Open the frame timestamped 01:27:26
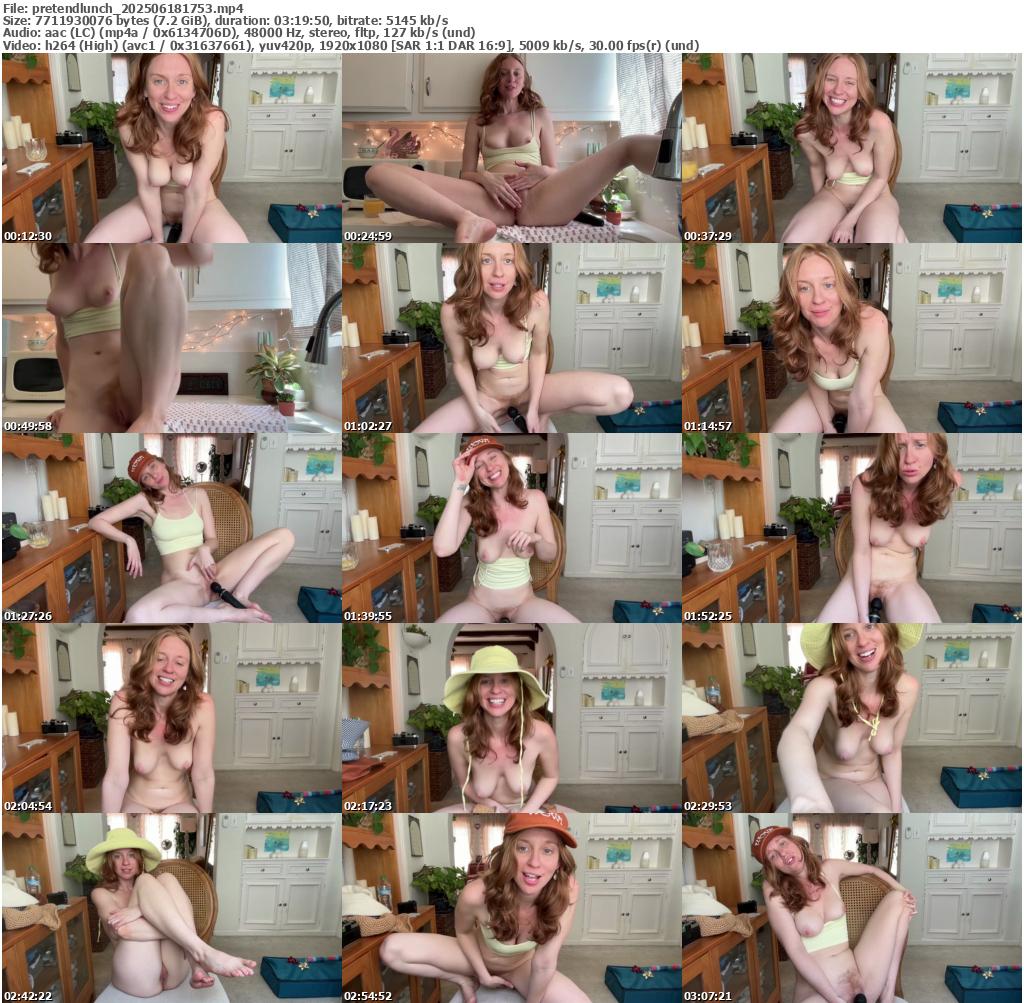This screenshot has height=1003, width=1024. 171,528
